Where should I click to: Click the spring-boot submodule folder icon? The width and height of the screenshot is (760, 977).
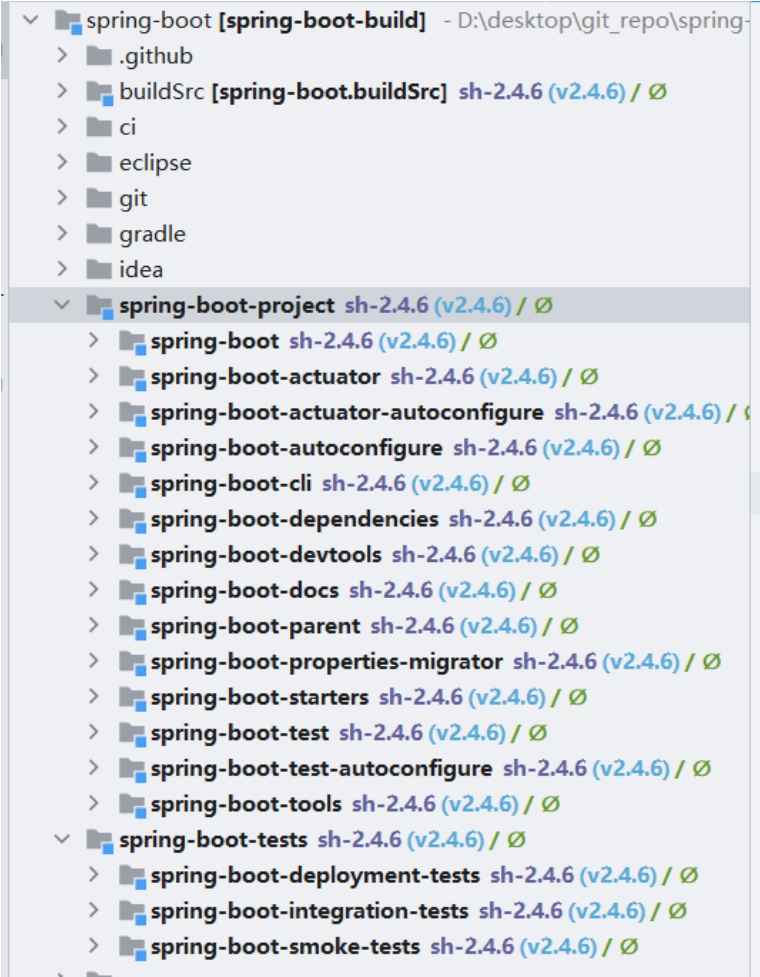[132, 342]
